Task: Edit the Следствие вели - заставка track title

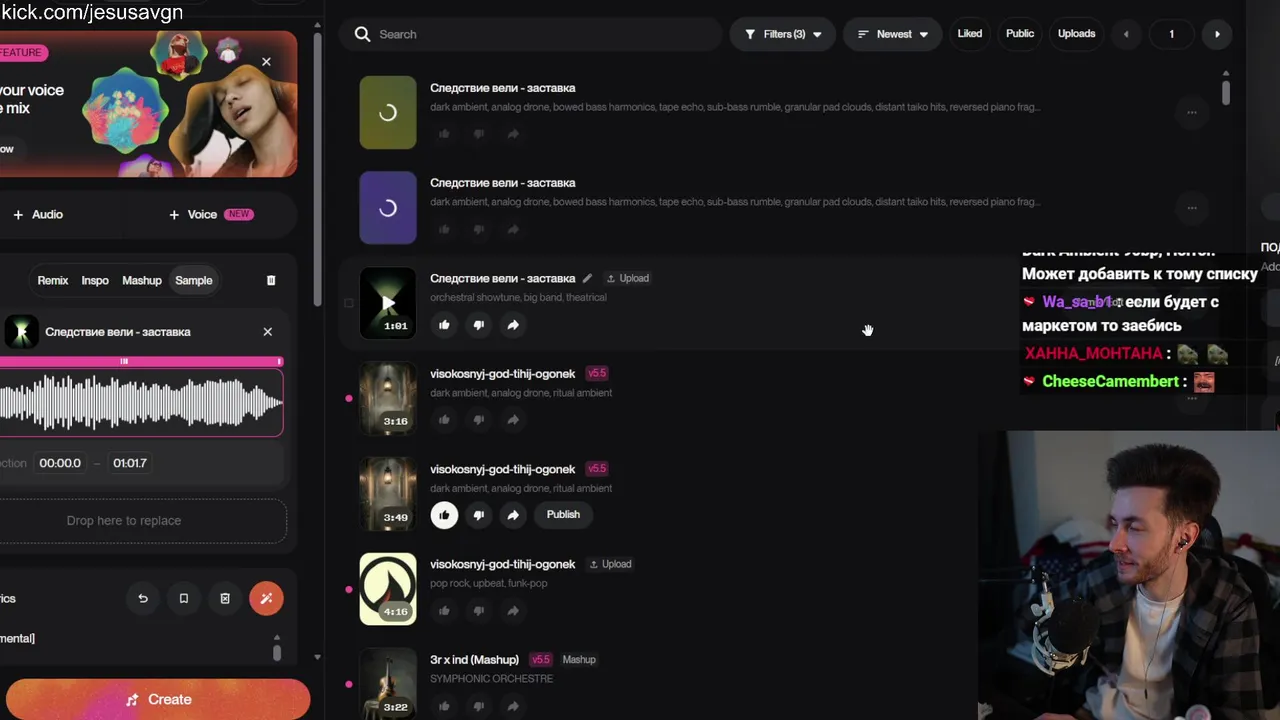Action: [x=588, y=279]
